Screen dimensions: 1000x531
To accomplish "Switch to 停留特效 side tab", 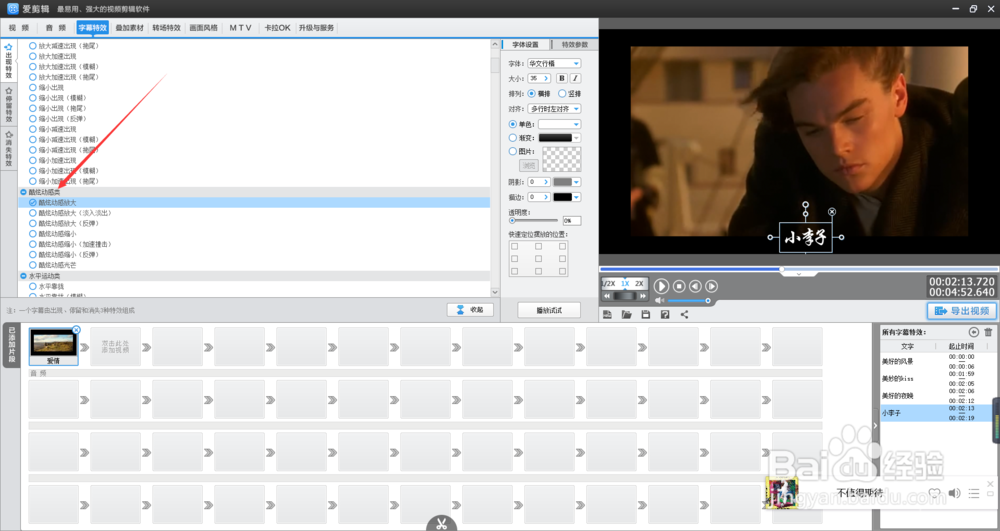I will (x=9, y=105).
